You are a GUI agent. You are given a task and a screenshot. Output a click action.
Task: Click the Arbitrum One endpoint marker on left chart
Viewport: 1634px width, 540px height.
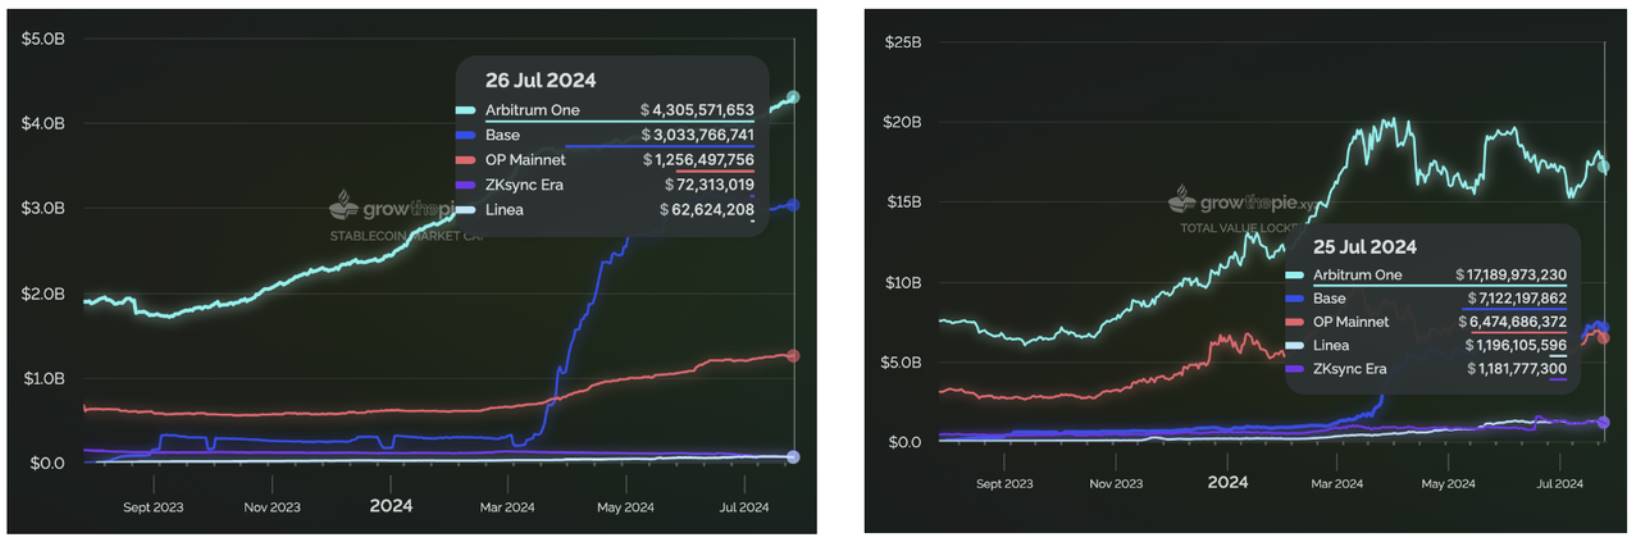(x=793, y=97)
